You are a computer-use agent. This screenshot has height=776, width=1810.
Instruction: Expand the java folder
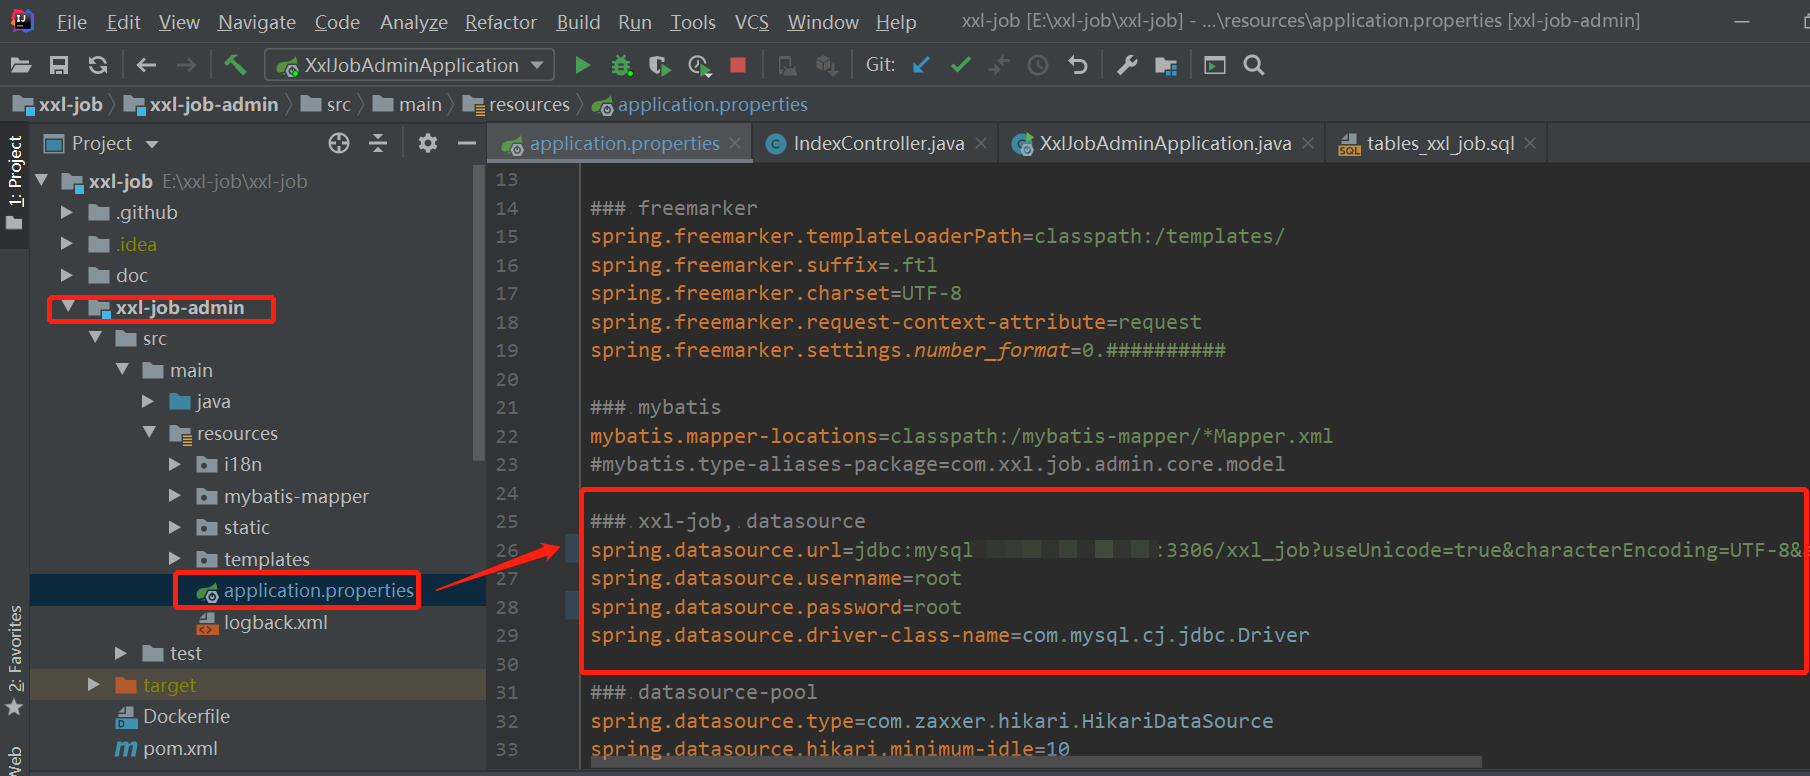tap(148, 401)
